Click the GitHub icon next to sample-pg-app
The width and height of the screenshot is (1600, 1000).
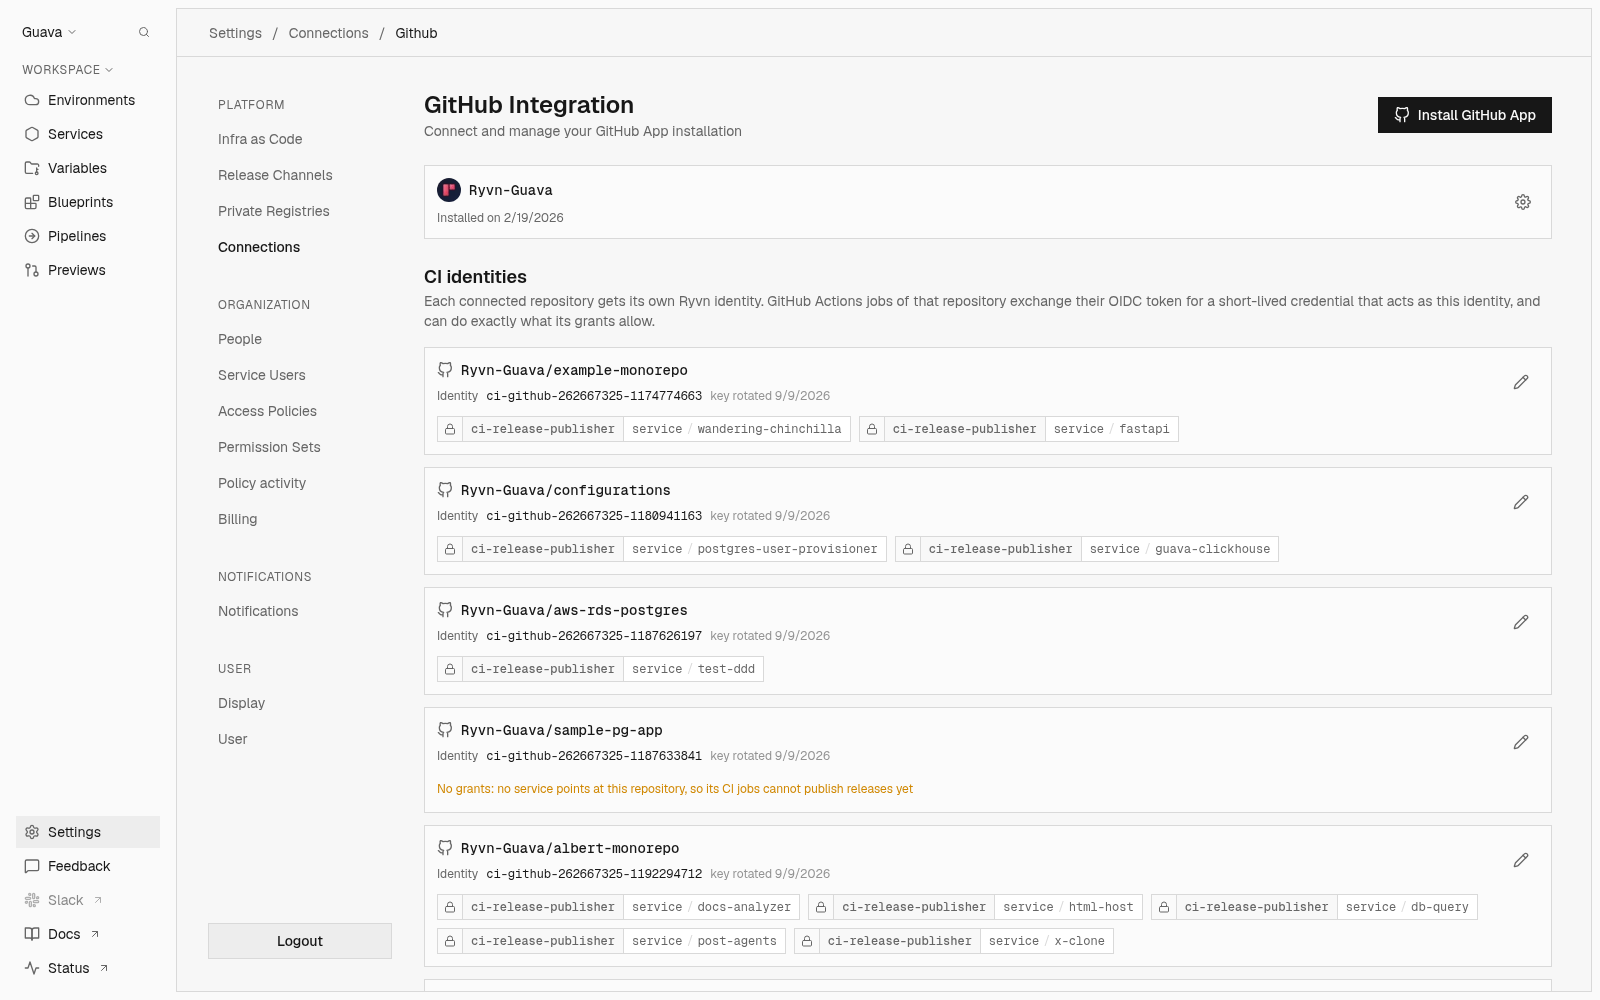tap(445, 730)
